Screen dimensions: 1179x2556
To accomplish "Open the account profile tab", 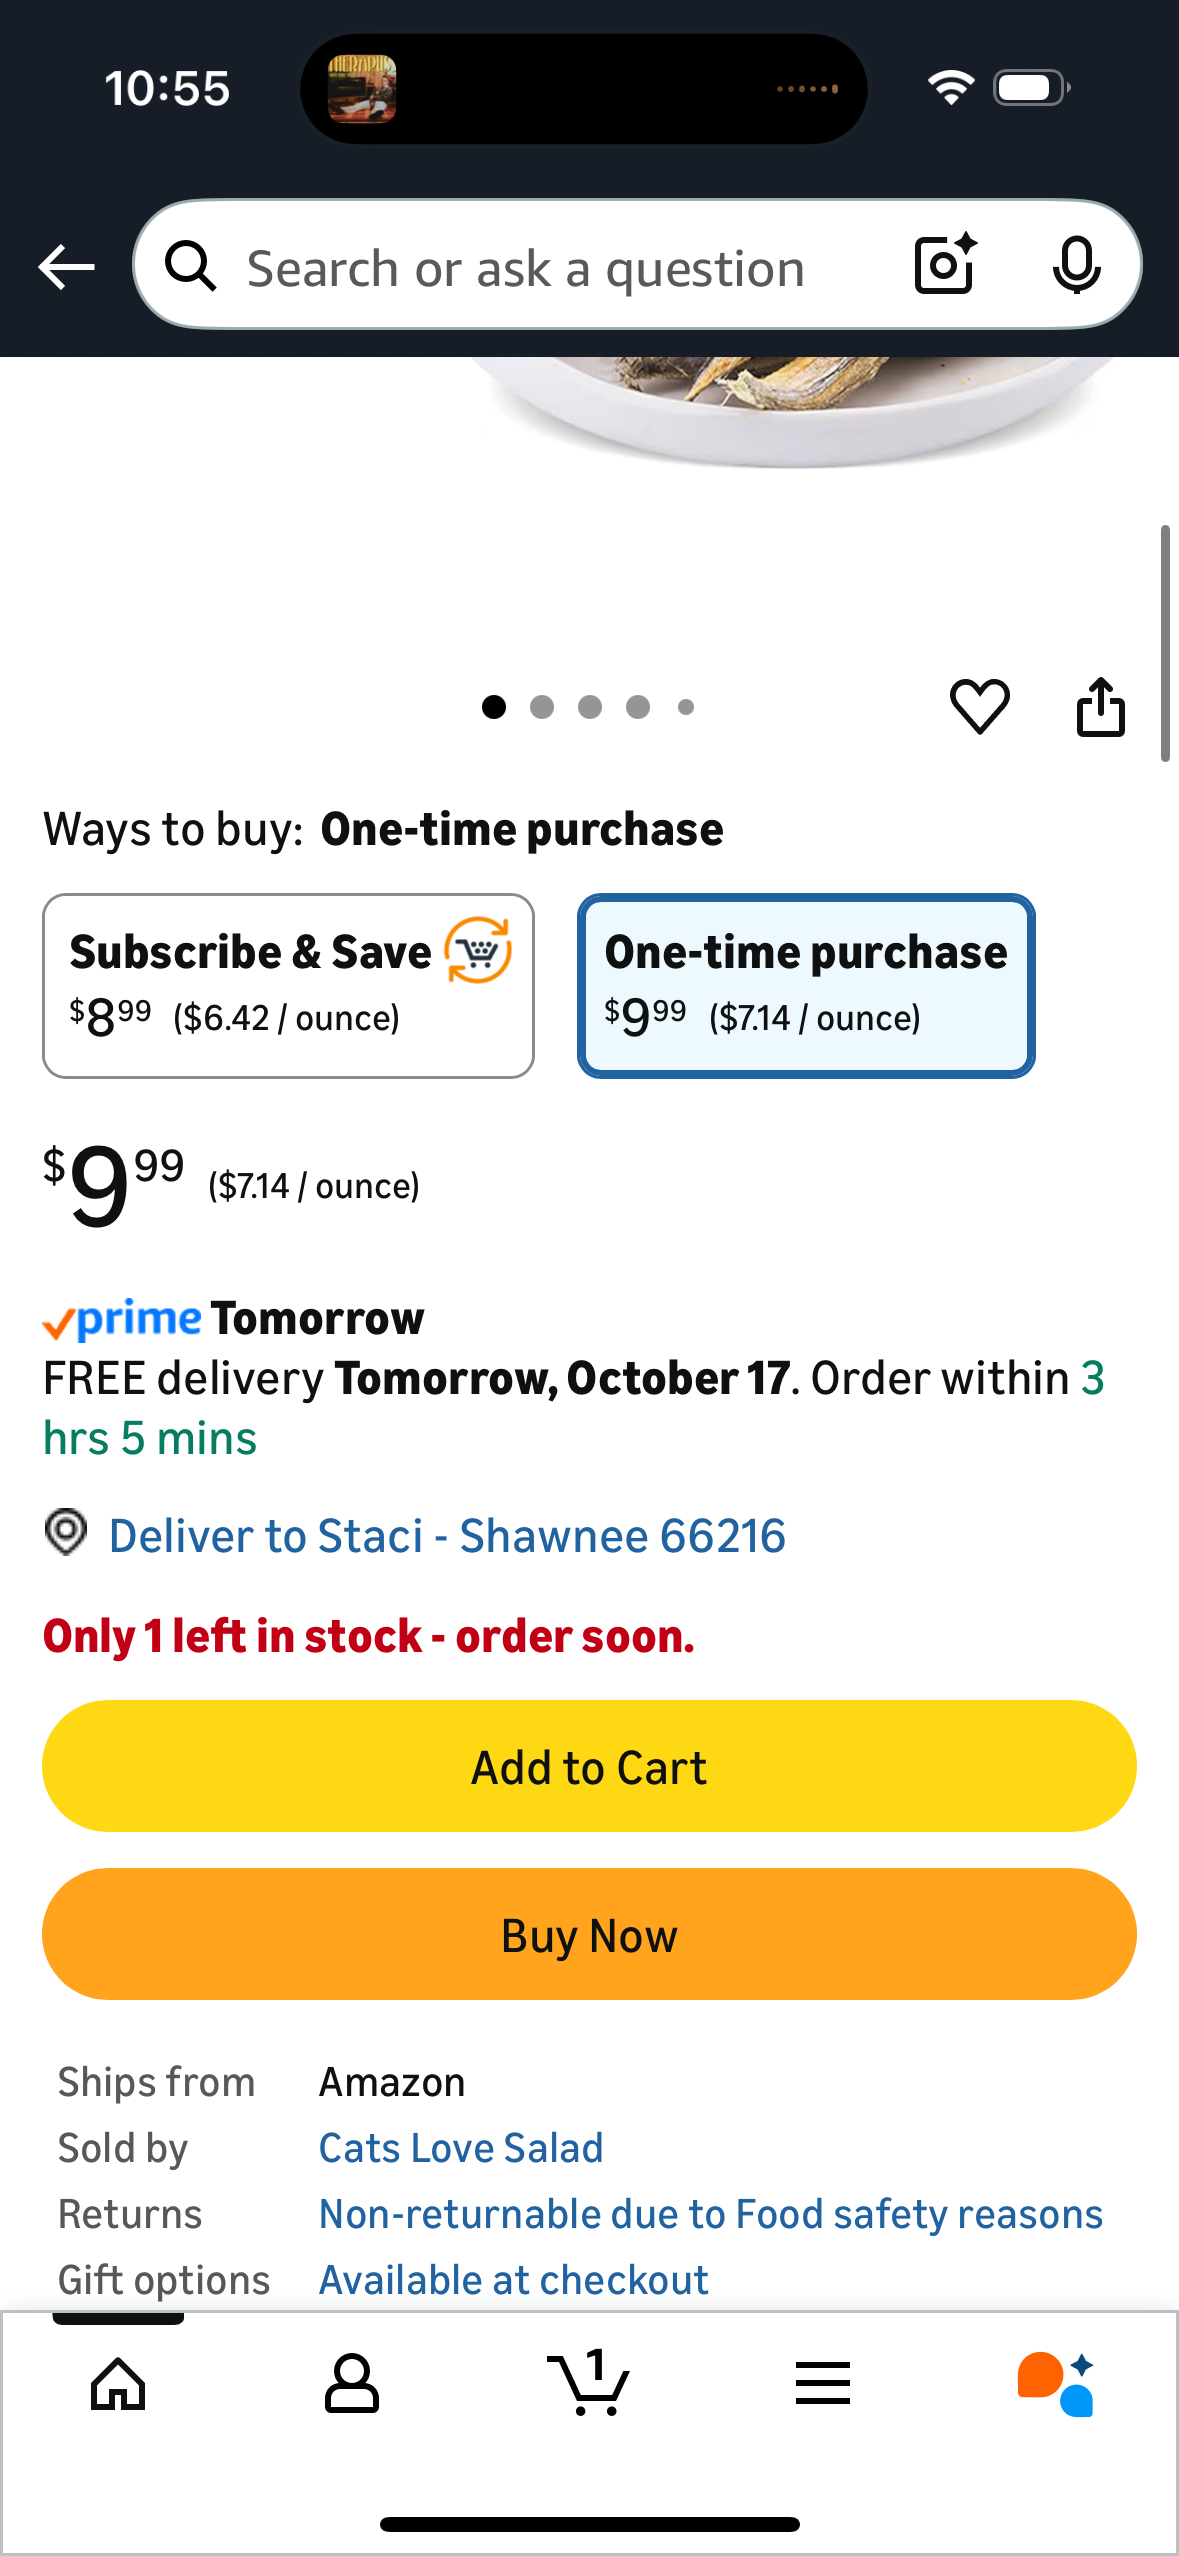I will [352, 2384].
